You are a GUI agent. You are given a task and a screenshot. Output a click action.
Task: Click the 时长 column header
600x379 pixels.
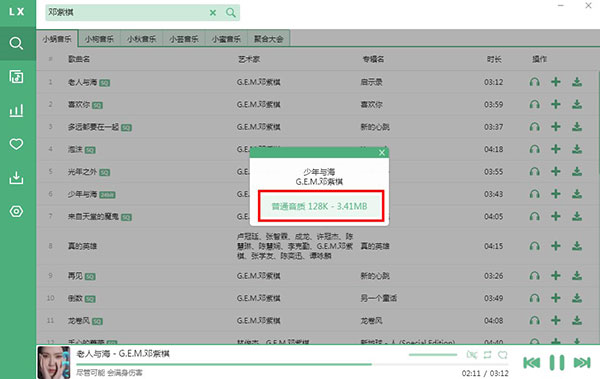494,59
